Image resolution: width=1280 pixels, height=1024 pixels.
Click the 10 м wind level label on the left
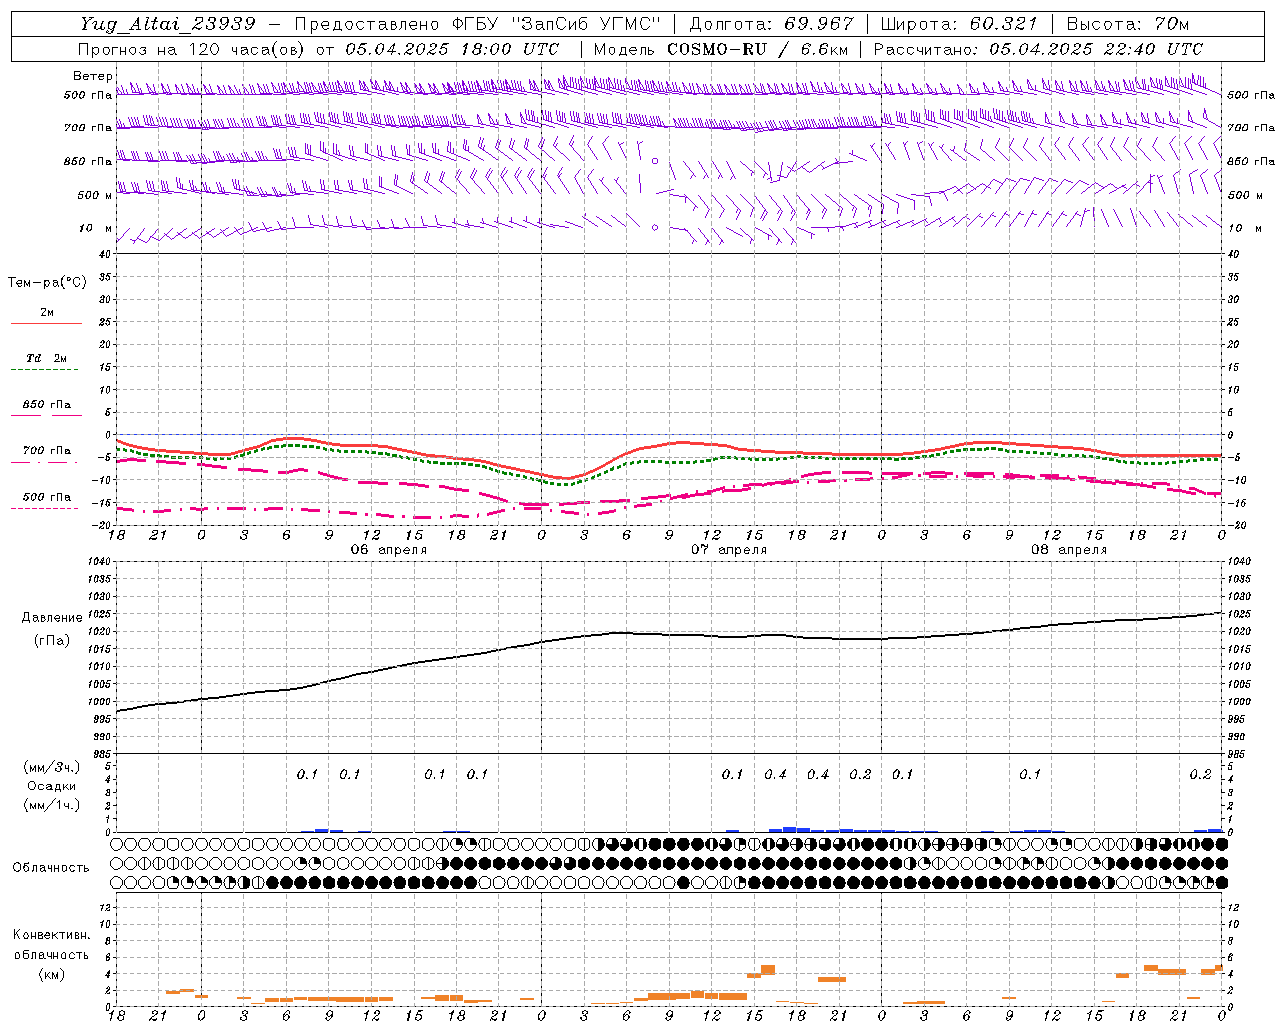click(x=96, y=228)
